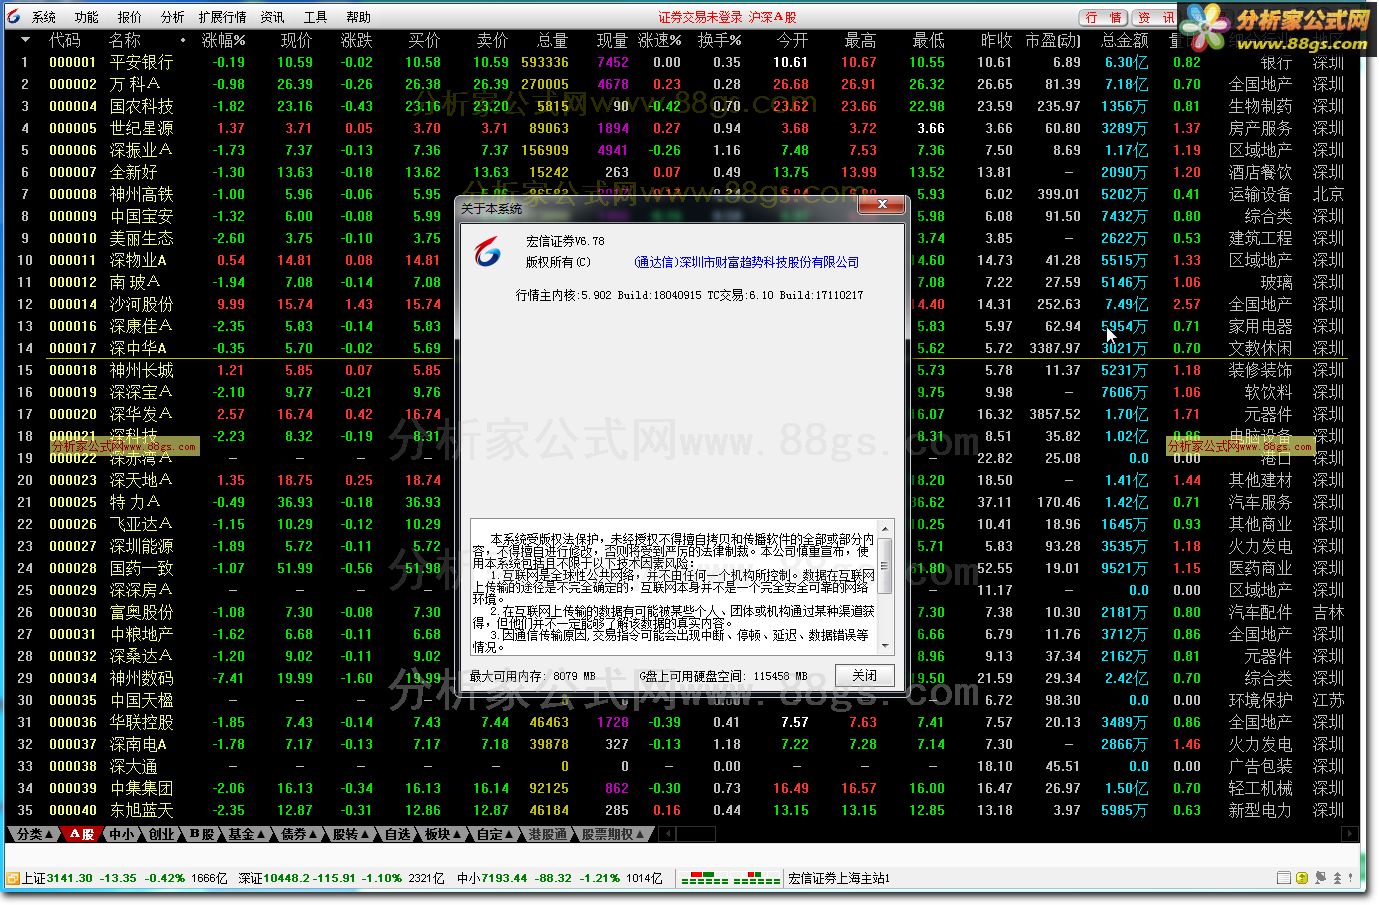Click 宏信证券上海主站1 server status text
Viewport: 1379px width, 905px height.
click(839, 878)
